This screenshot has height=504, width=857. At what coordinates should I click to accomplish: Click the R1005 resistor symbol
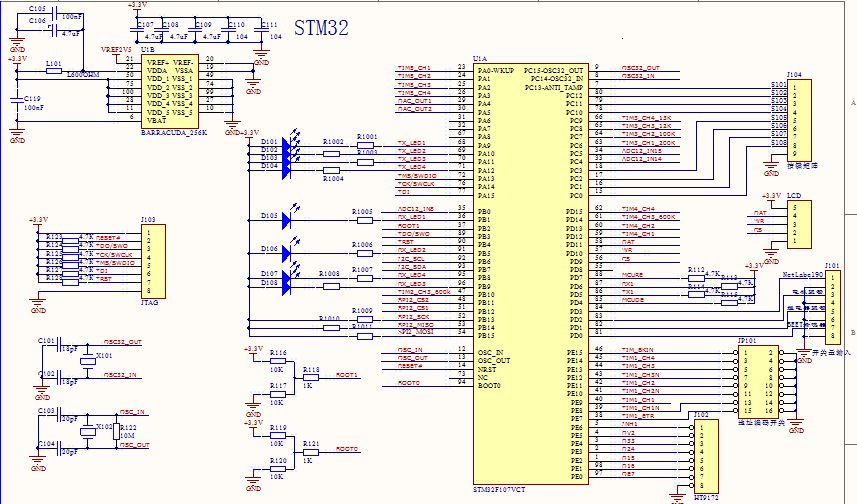click(365, 220)
